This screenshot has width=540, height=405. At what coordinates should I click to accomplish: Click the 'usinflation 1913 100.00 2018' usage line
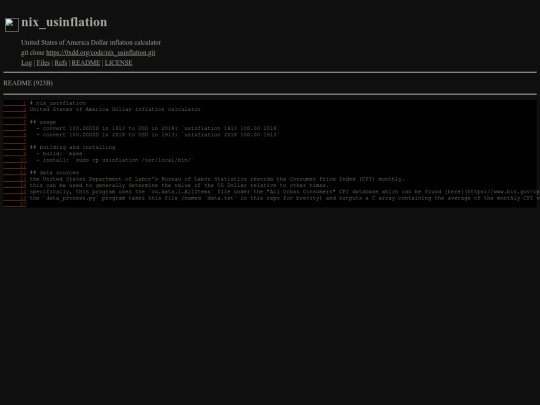tap(158, 128)
